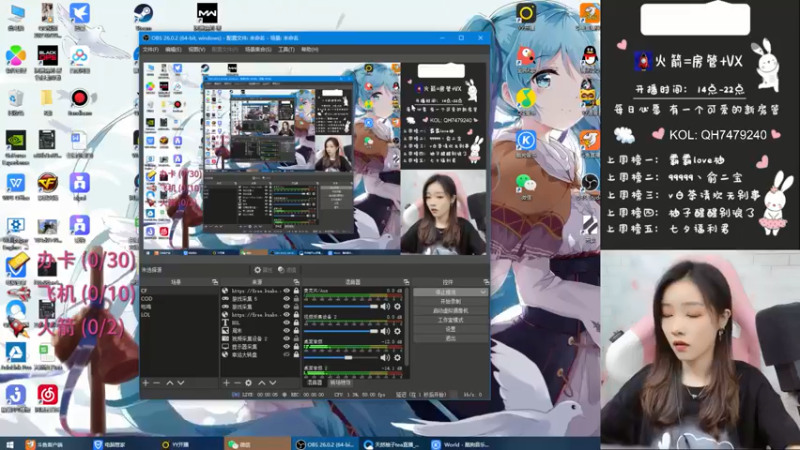Open the Recycle Bin desktop icon
This screenshot has height=450, width=800.
click(16, 102)
